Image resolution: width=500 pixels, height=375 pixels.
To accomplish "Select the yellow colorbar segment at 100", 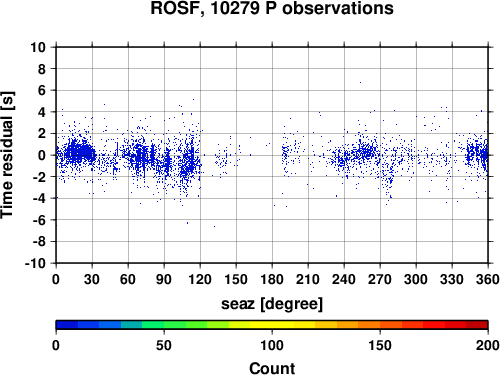I will (x=272, y=325).
